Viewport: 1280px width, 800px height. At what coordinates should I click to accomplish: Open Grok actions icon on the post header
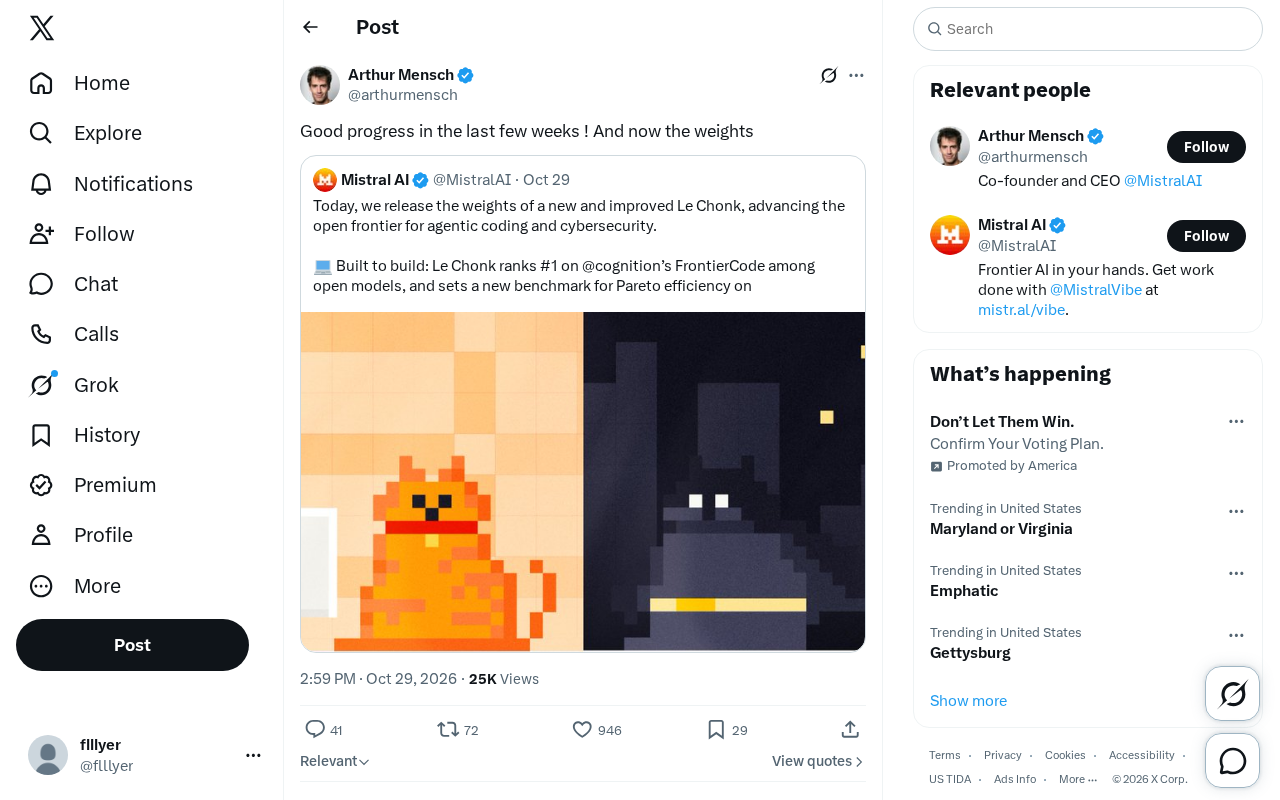[829, 75]
